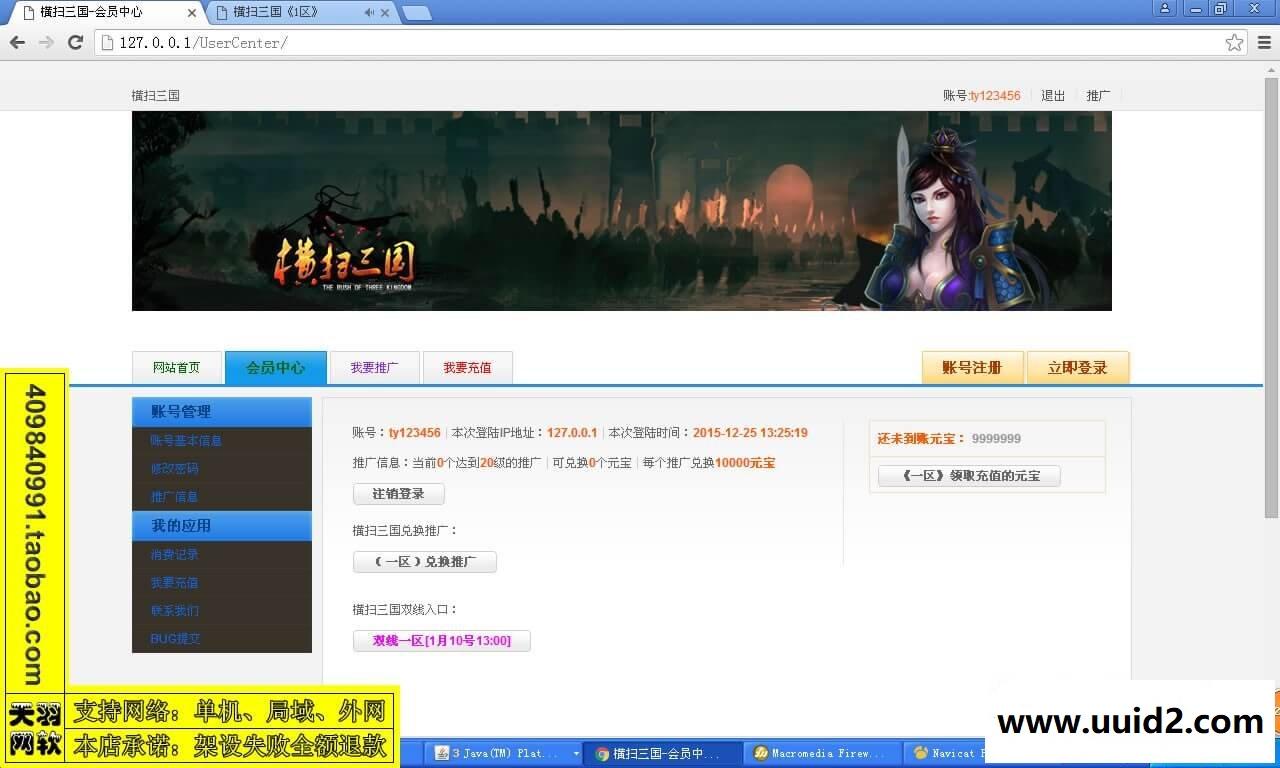Click the 立即登录 login button
1280x768 pixels.
pyautogui.click(x=1077, y=367)
